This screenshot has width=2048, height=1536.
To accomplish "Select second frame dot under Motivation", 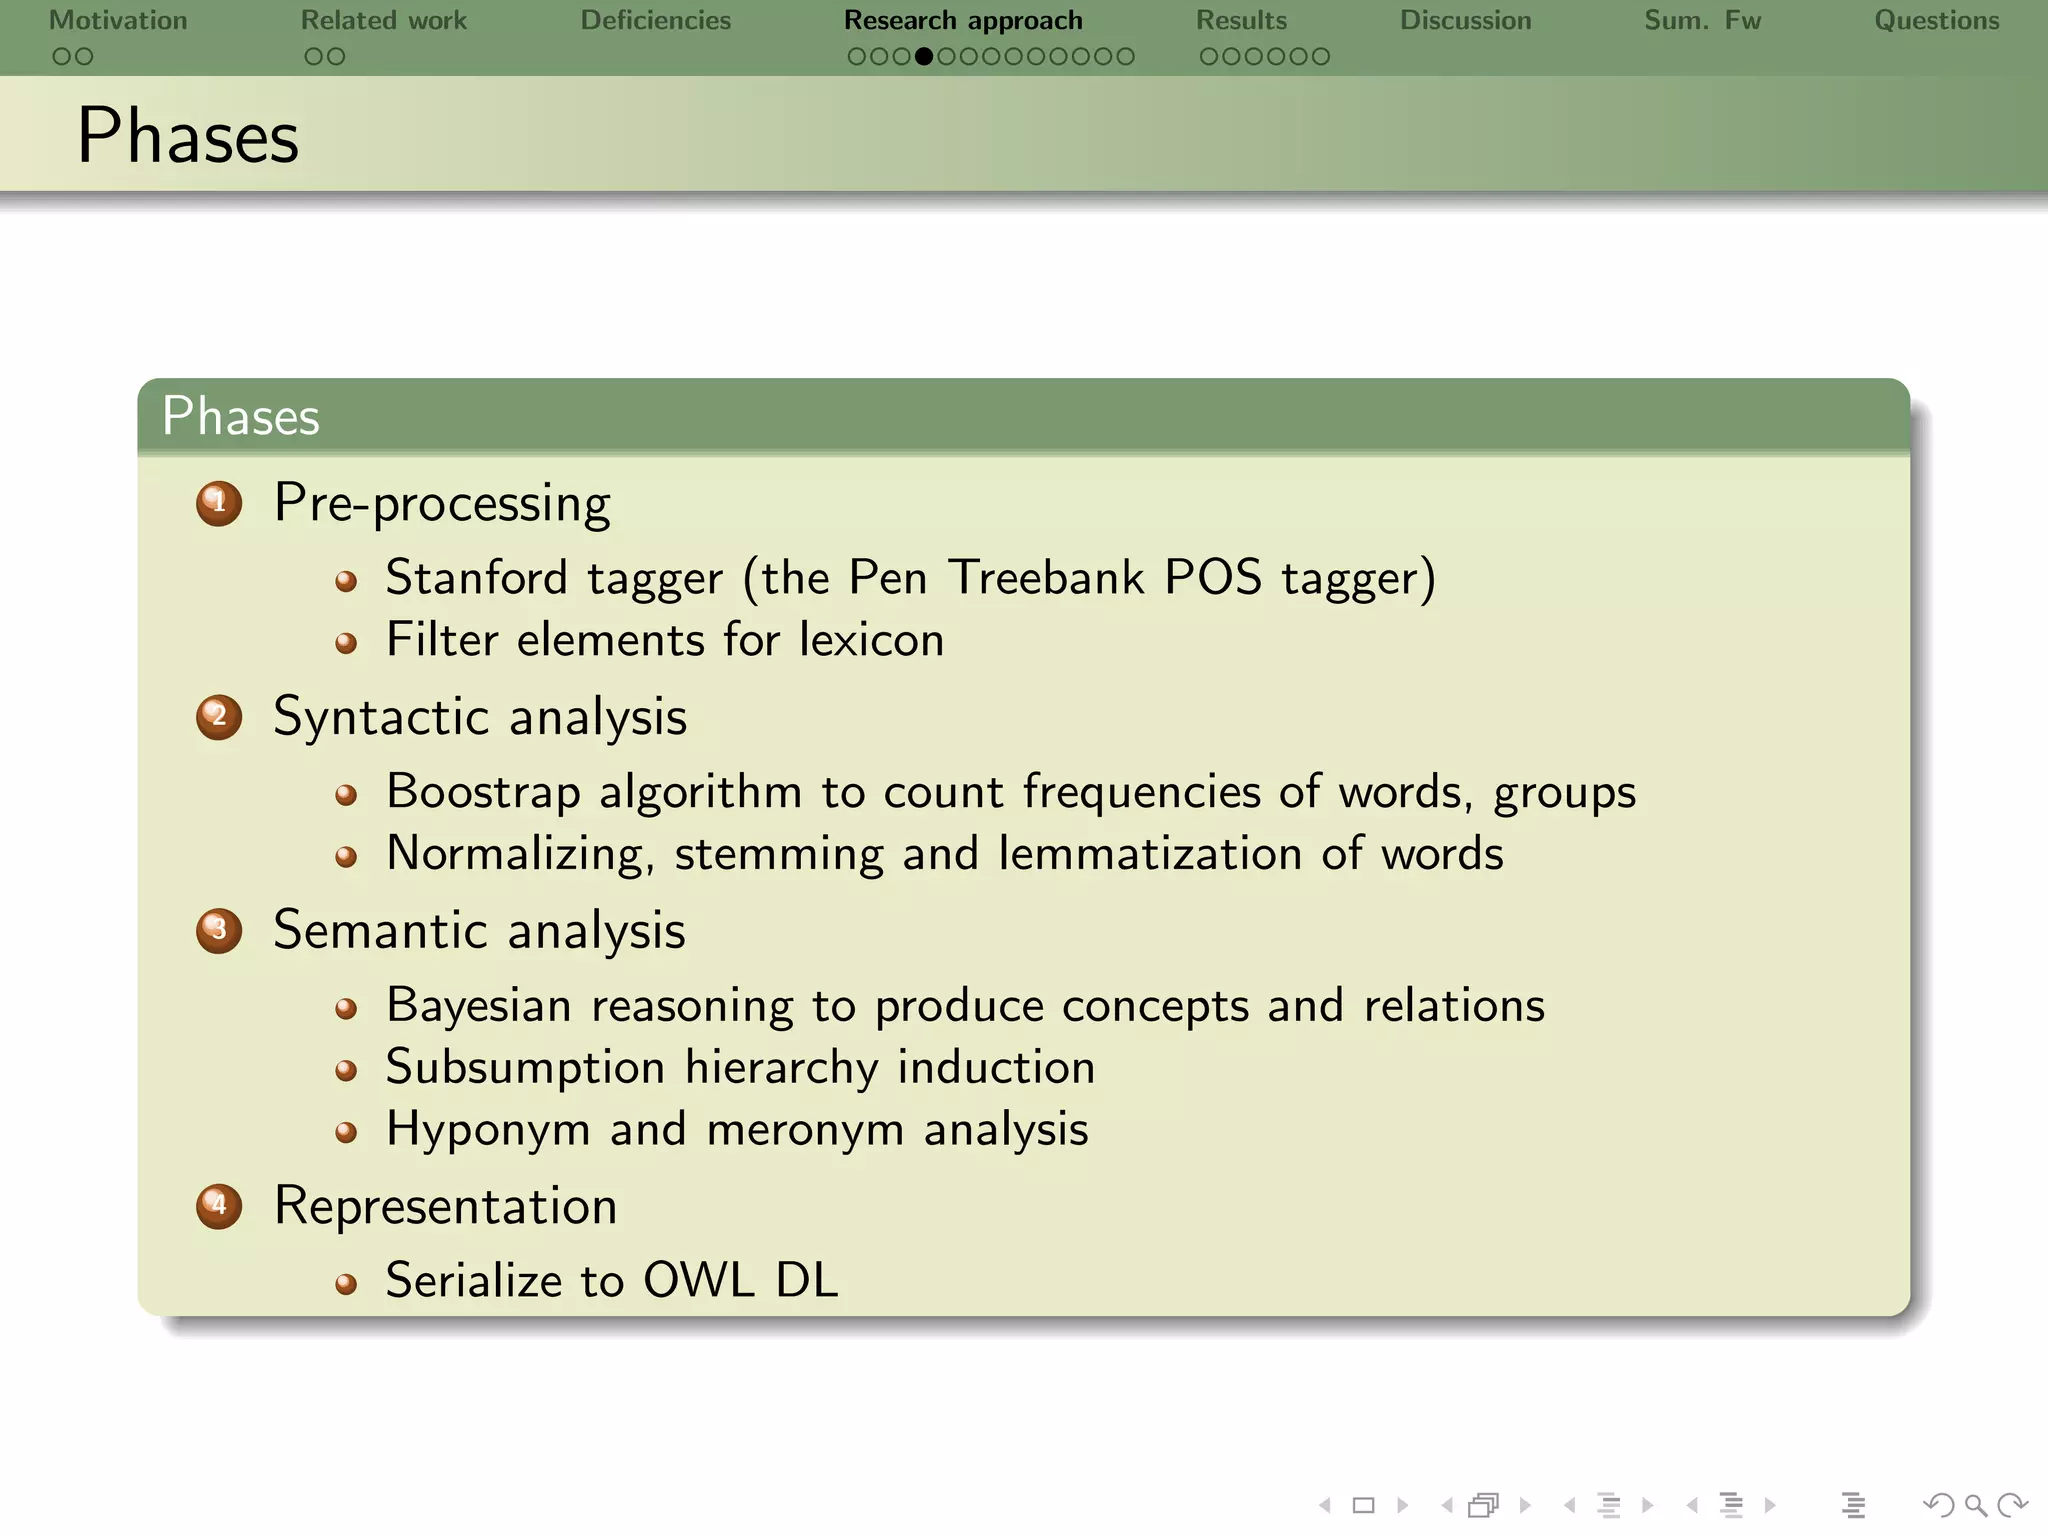I will point(84,57).
